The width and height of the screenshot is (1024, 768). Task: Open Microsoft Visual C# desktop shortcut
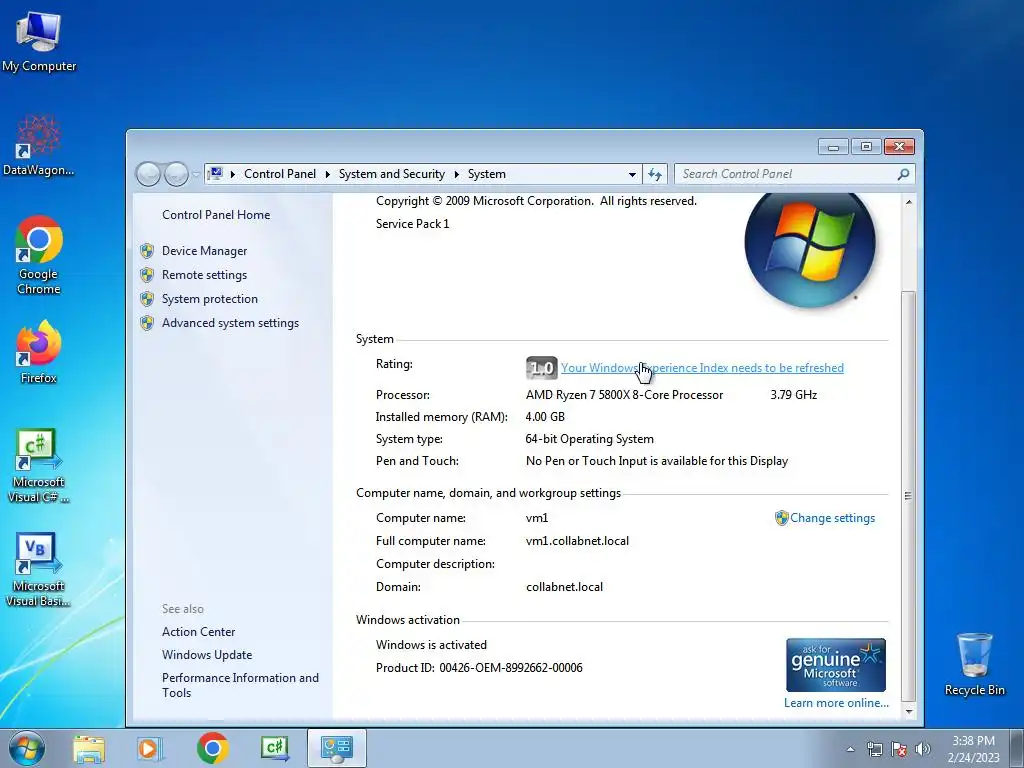(39, 466)
